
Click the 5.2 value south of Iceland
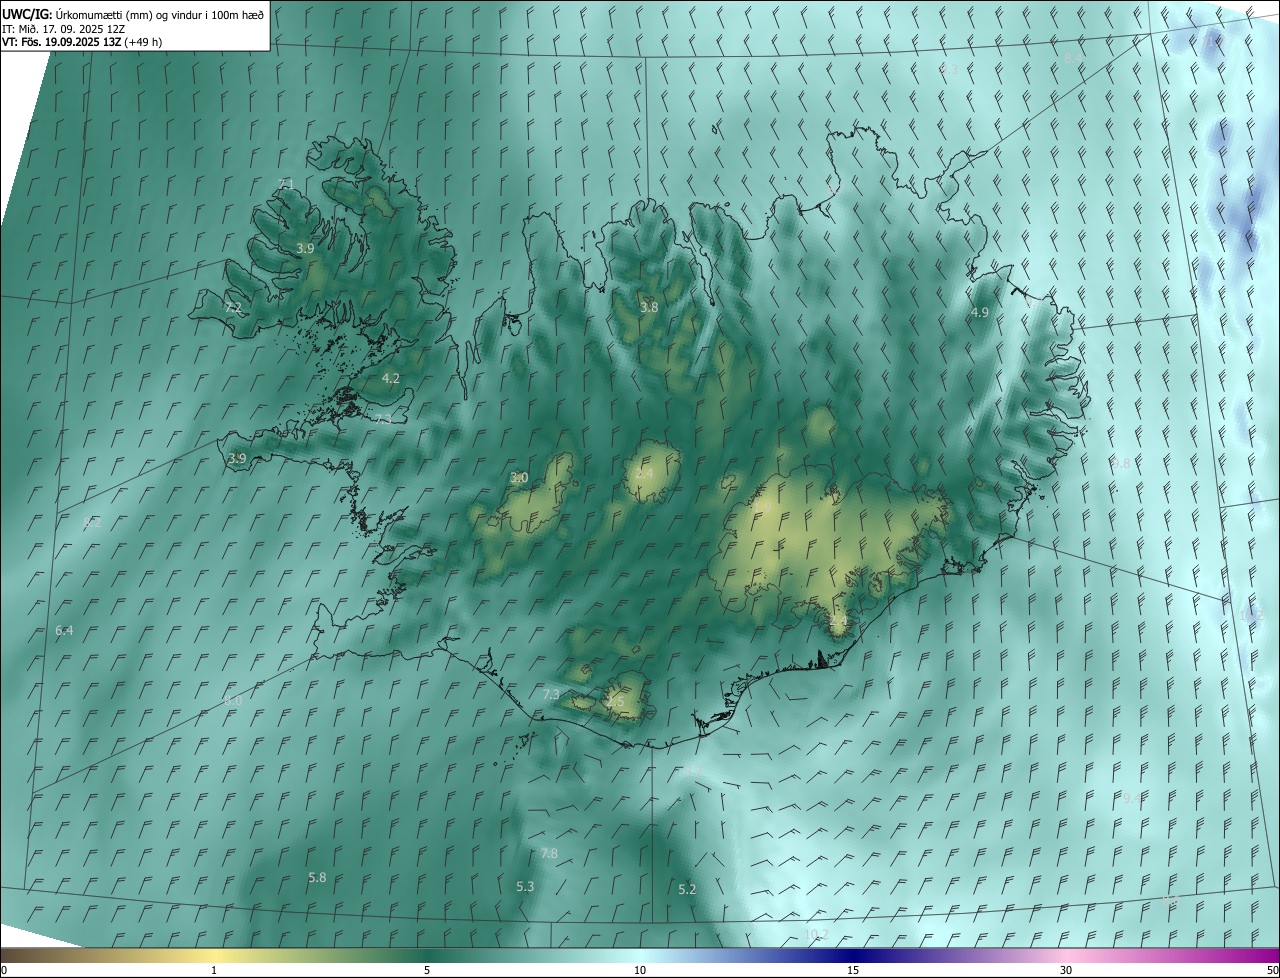coord(687,890)
